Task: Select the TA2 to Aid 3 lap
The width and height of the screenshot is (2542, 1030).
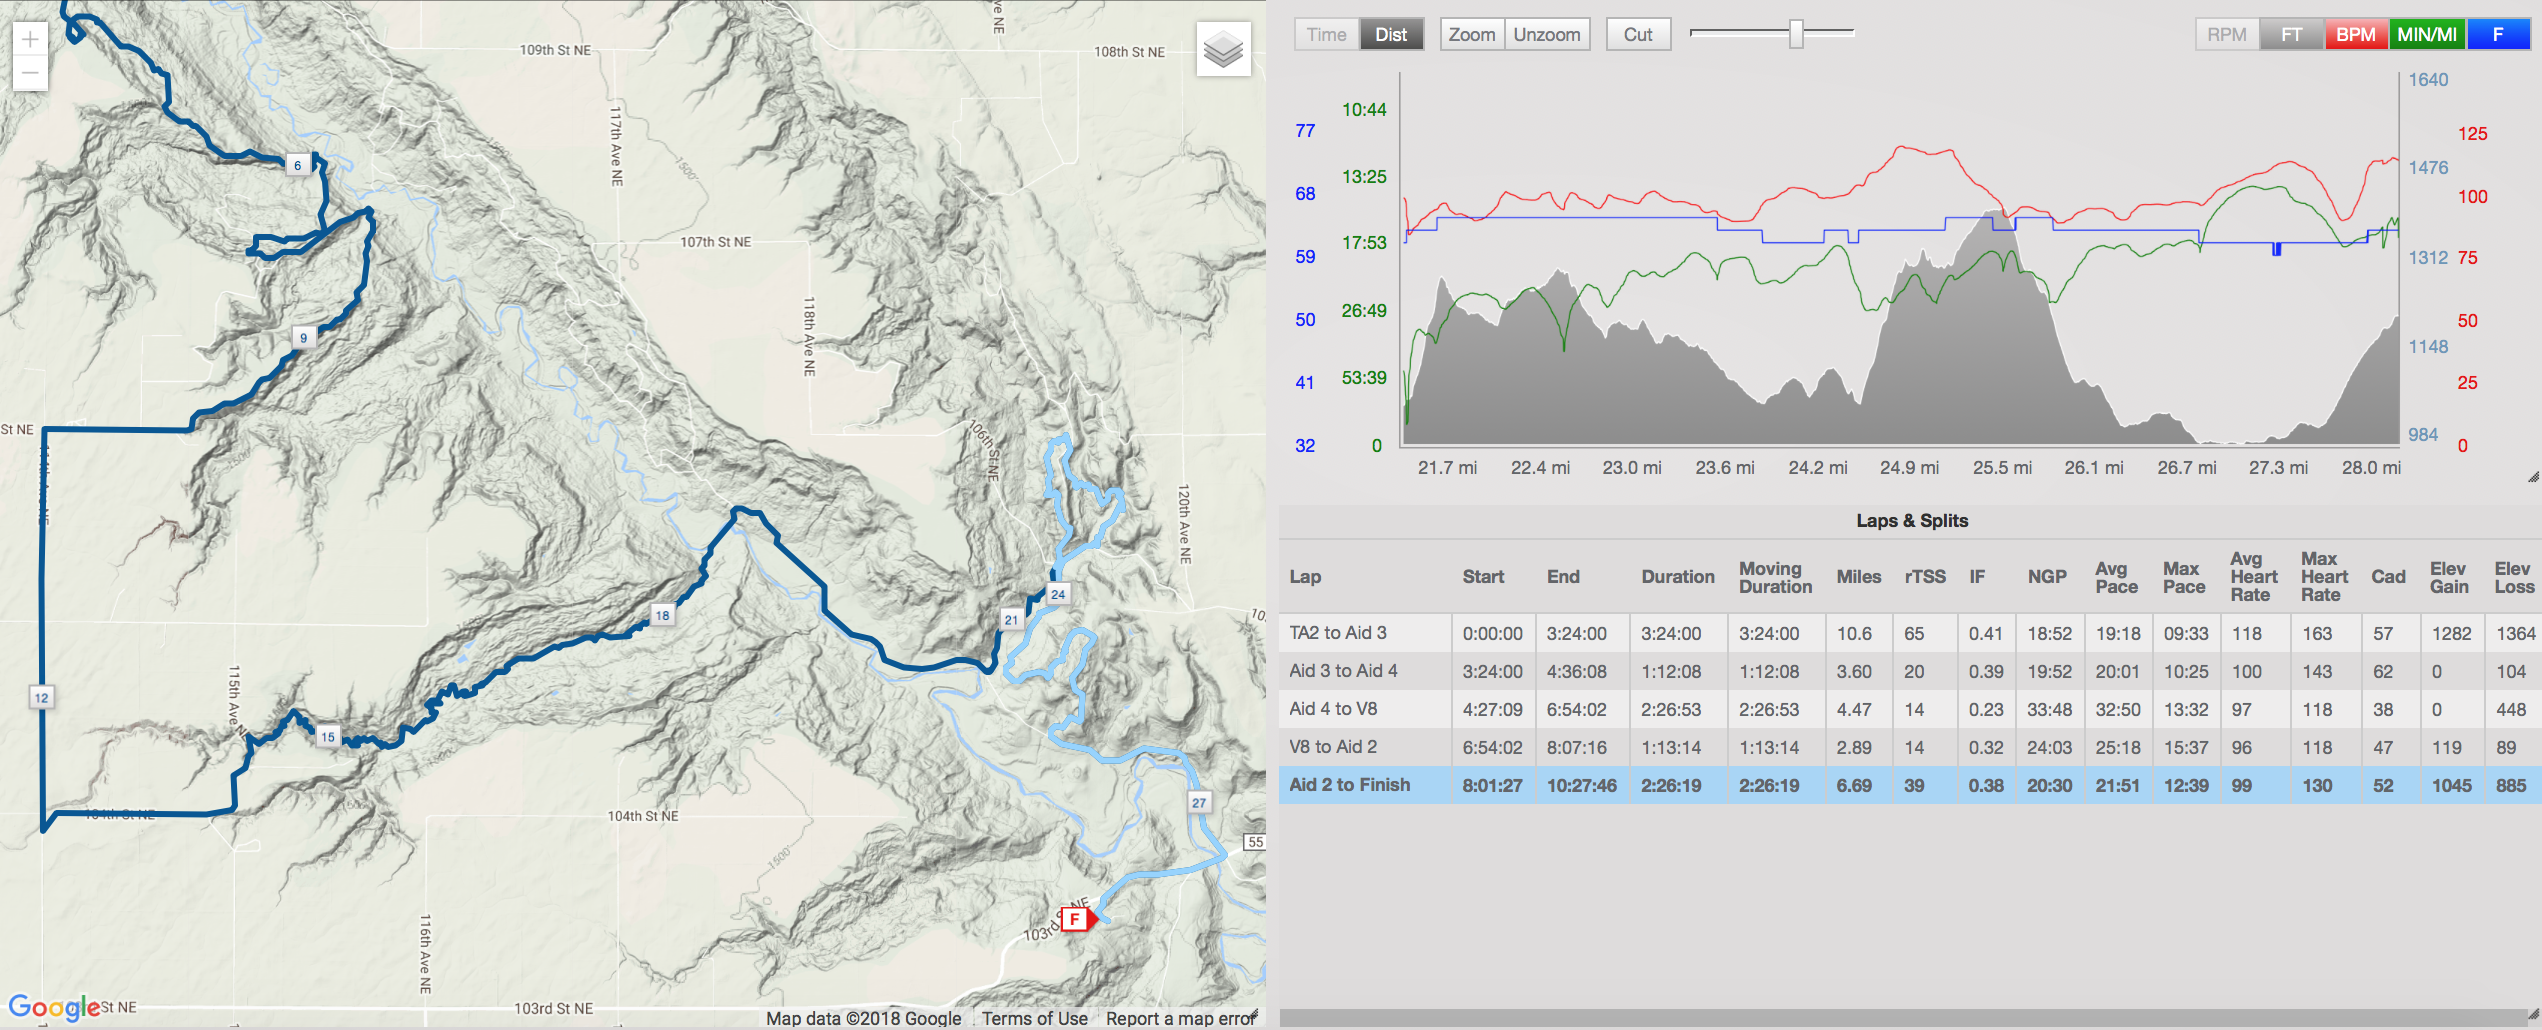Action: 1910,633
